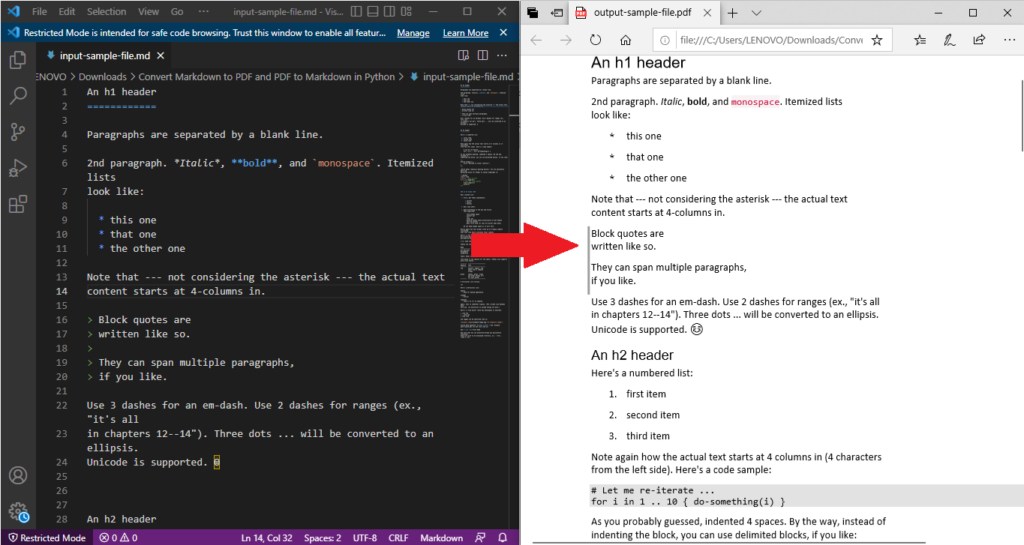Viewport: 1024px width, 545px height.
Task: Switch to the output-sample-file.pdf browser tab
Action: click(640, 13)
